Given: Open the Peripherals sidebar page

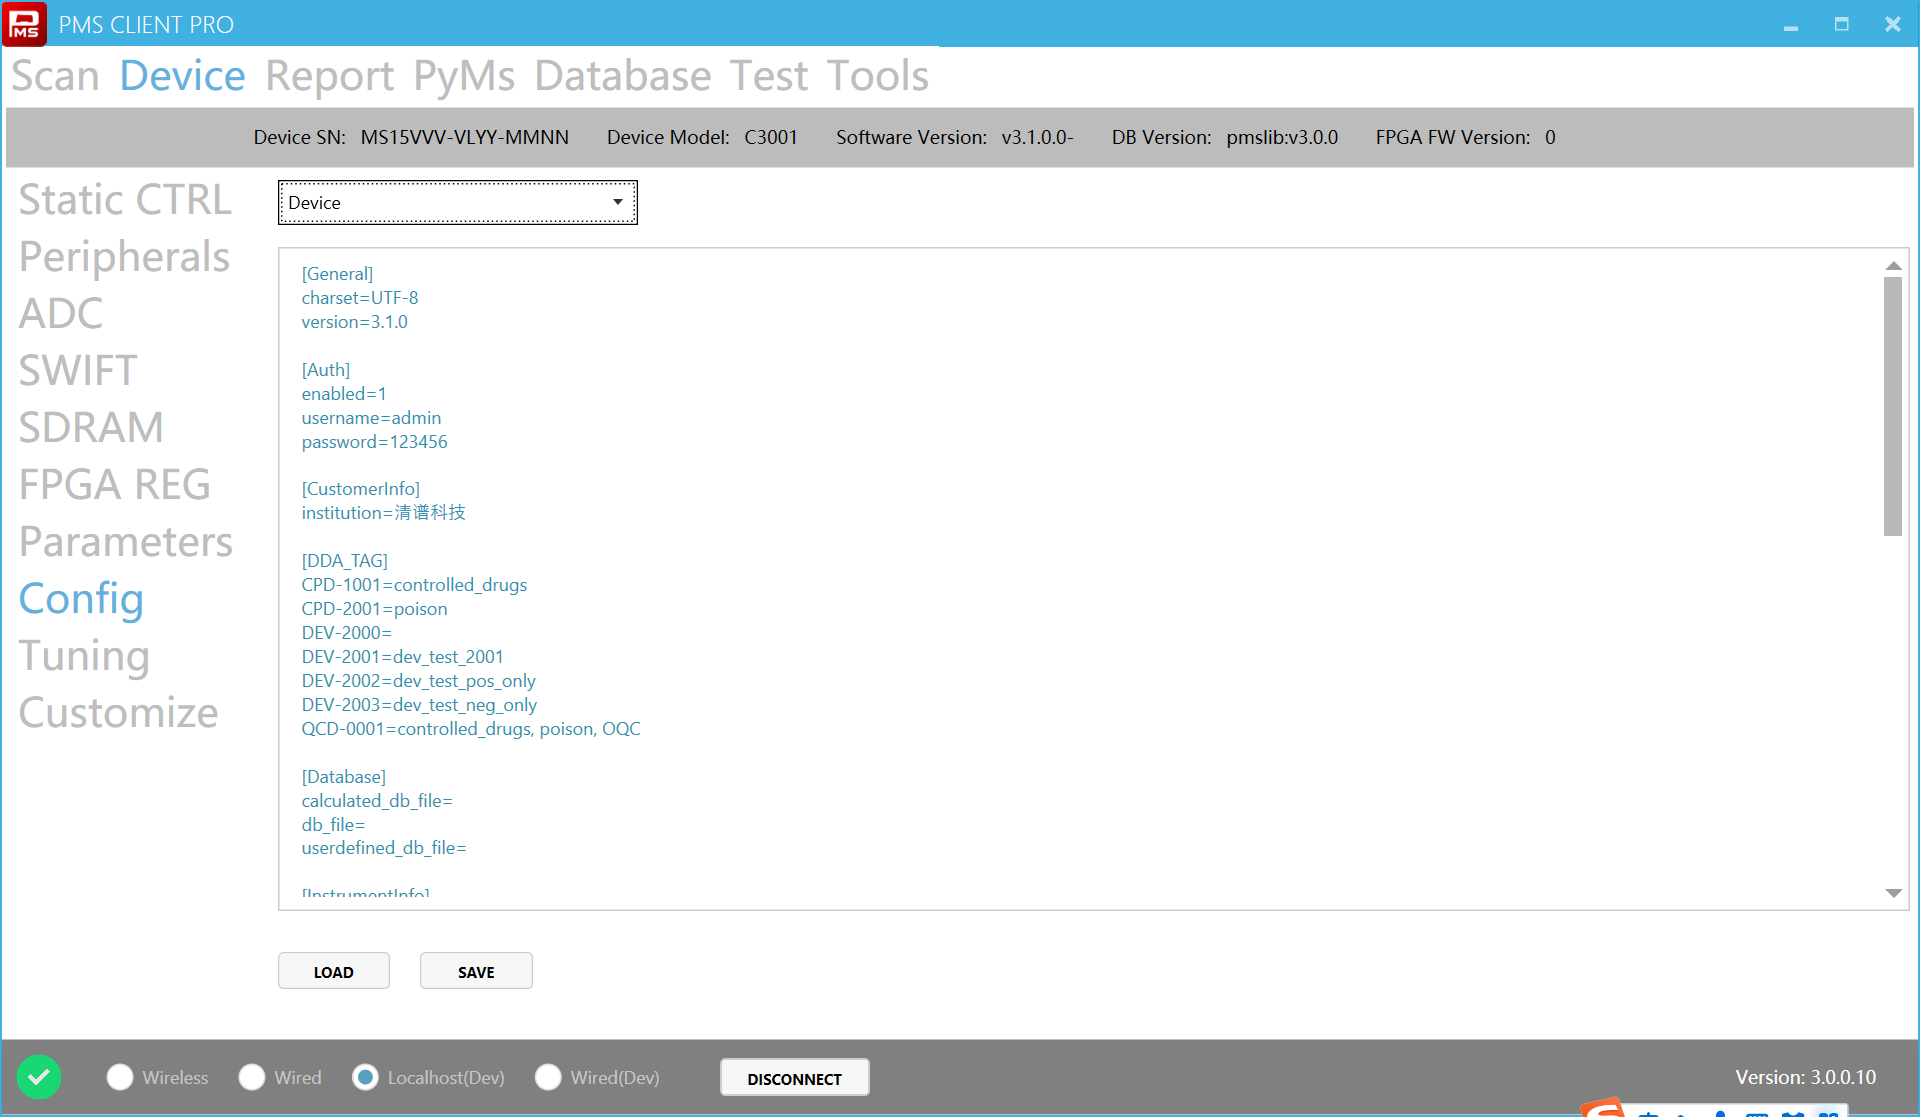Looking at the screenshot, I should tap(124, 257).
